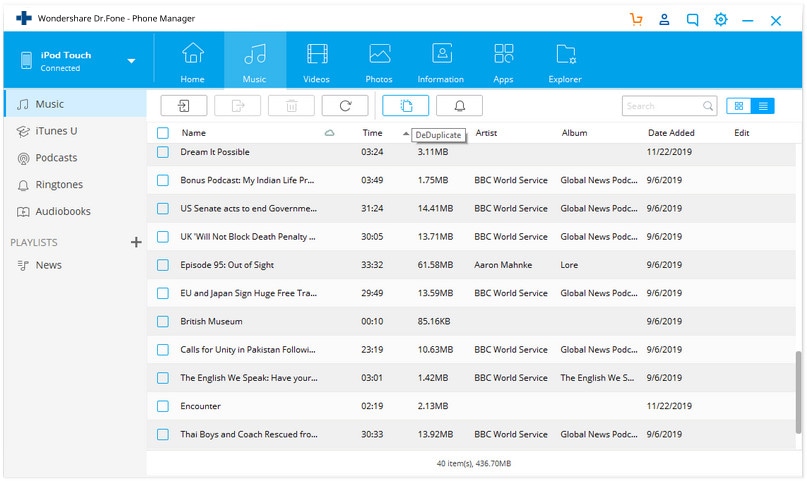807x481 pixels.
Task: Click the vertical scrollbar thumb
Action: pos(798,392)
